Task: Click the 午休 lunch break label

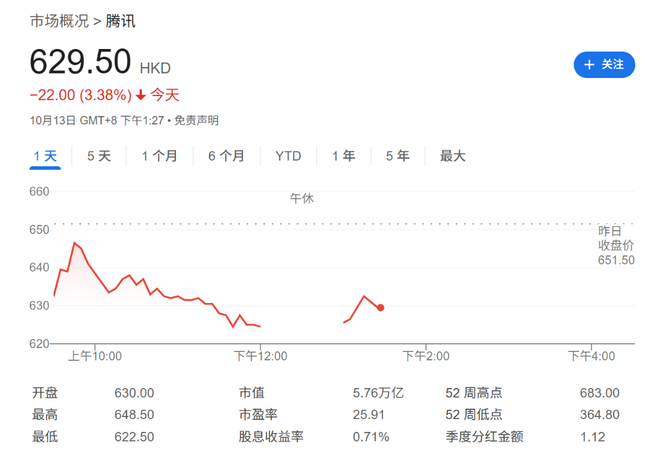Action: tap(301, 199)
